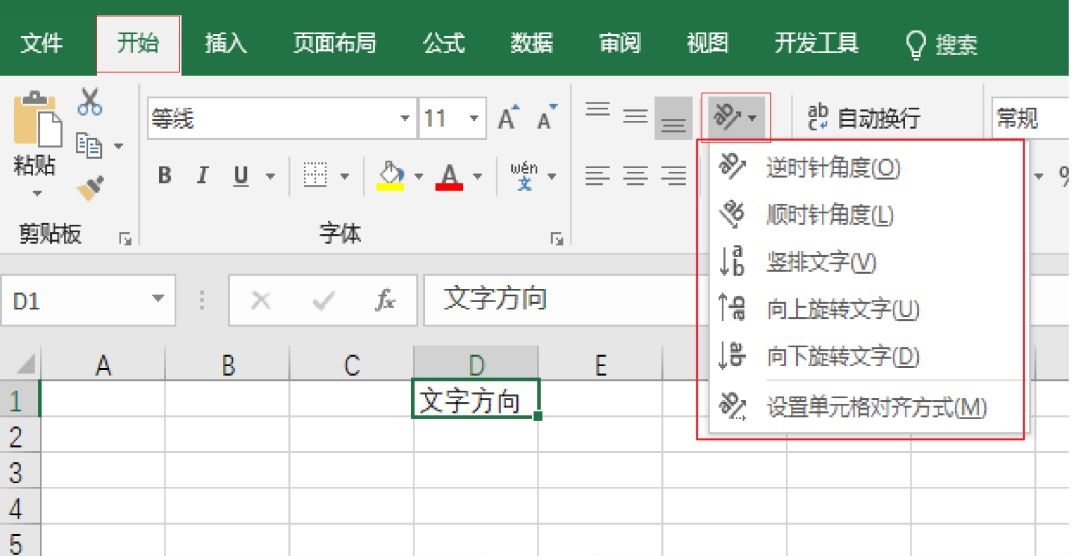Viewport: 1080px width, 556px height.
Task: Open 字体 group dialog launcher
Action: pos(557,238)
